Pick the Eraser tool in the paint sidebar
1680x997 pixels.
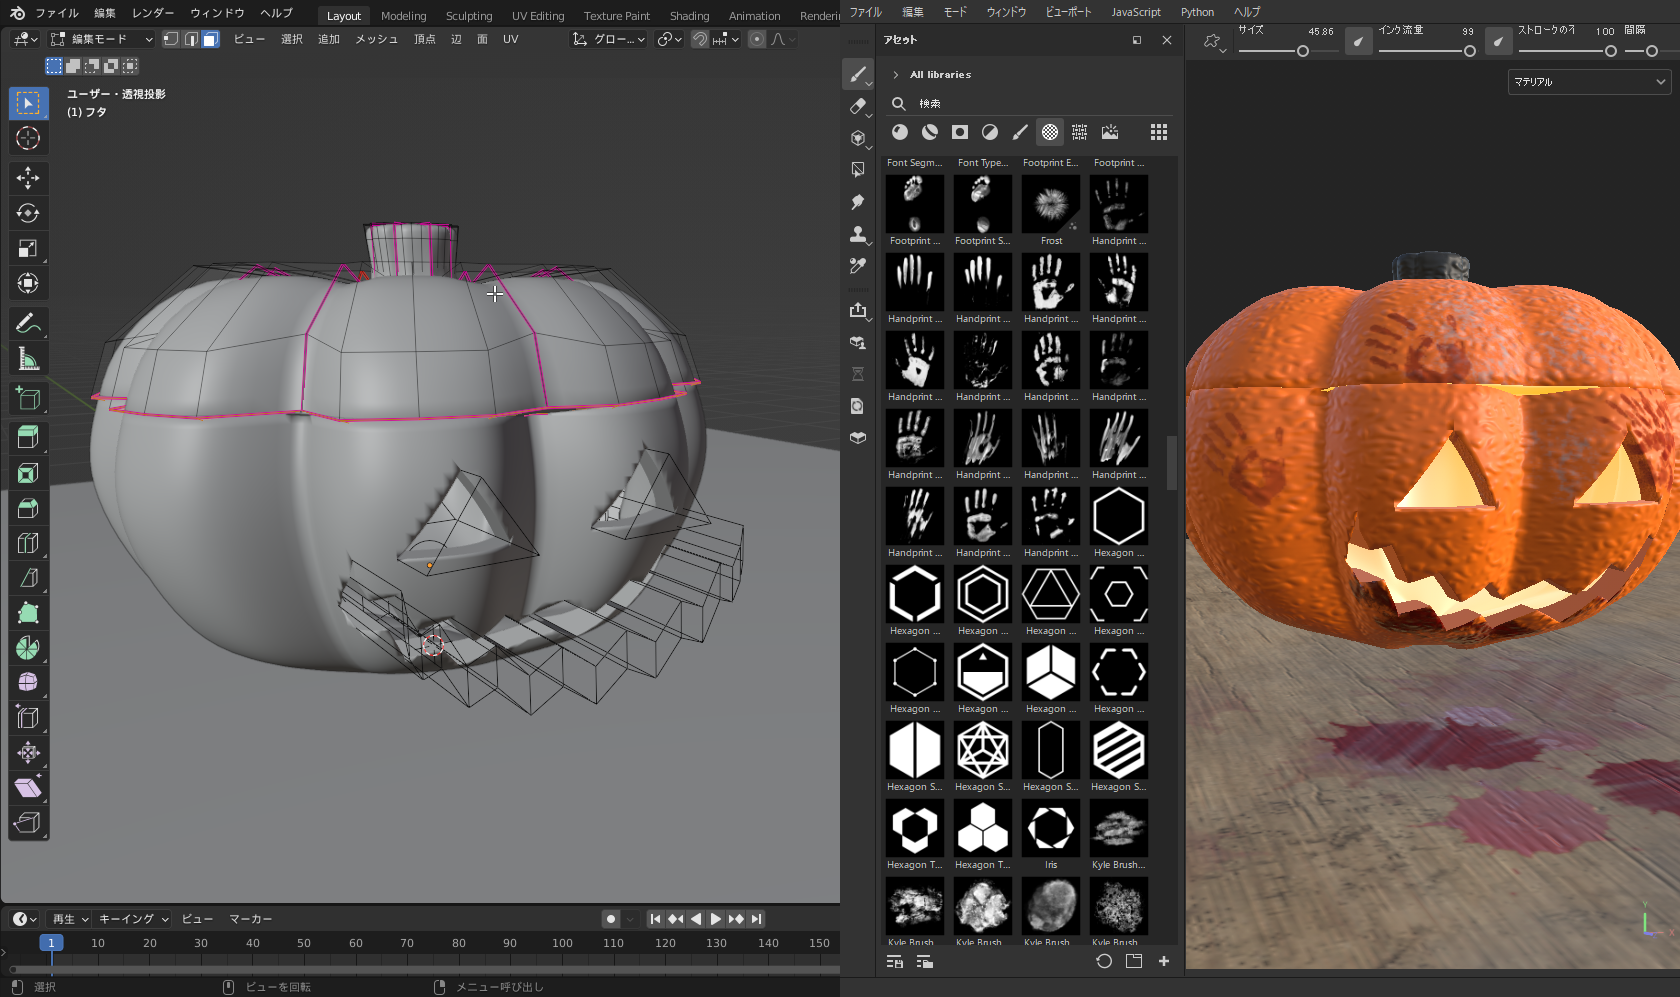click(x=858, y=106)
